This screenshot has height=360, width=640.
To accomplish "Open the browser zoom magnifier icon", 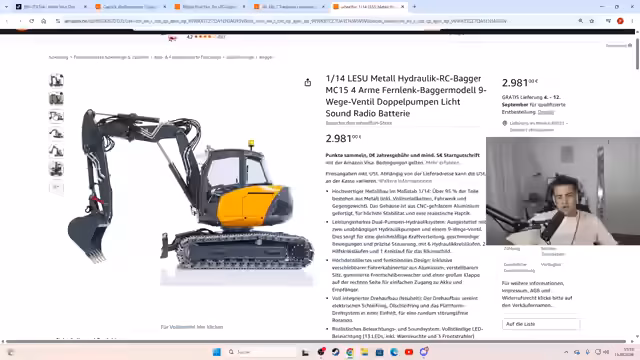I will (580, 21).
